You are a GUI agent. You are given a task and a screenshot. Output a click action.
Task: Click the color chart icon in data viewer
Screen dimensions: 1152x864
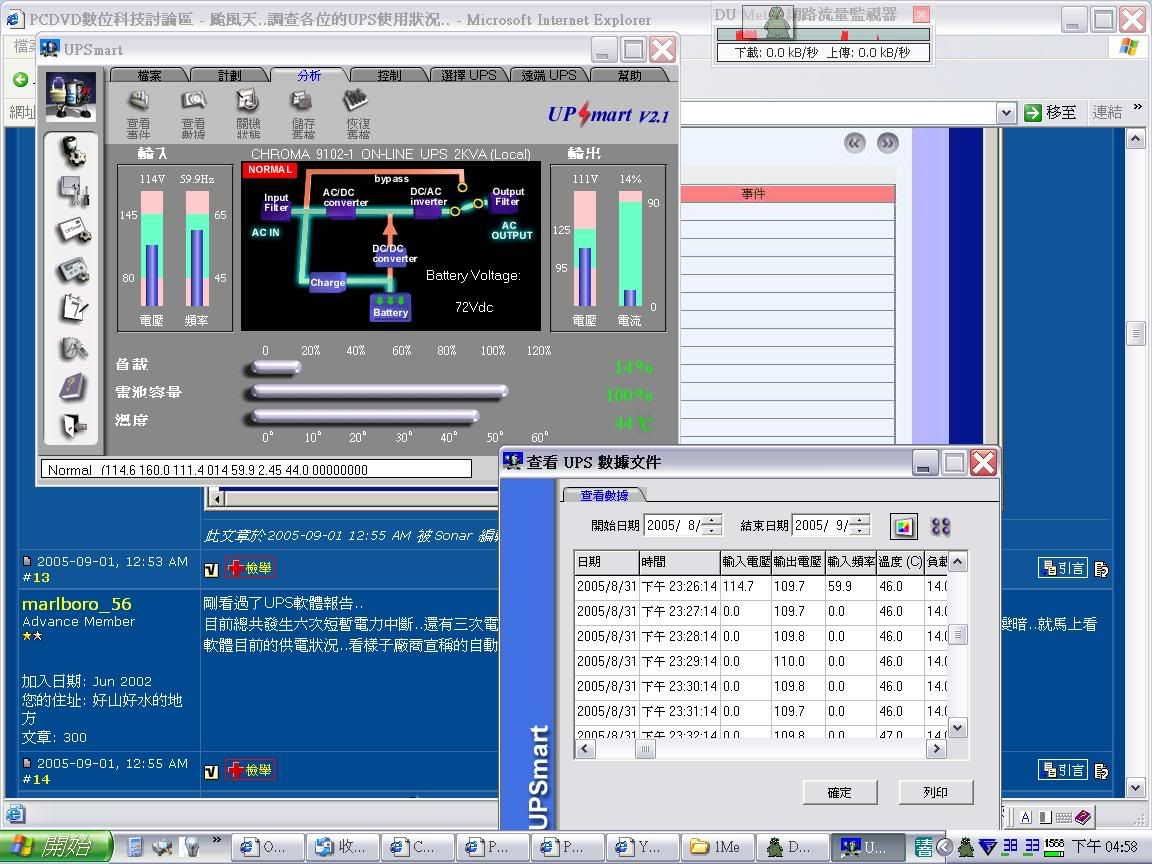tap(902, 526)
